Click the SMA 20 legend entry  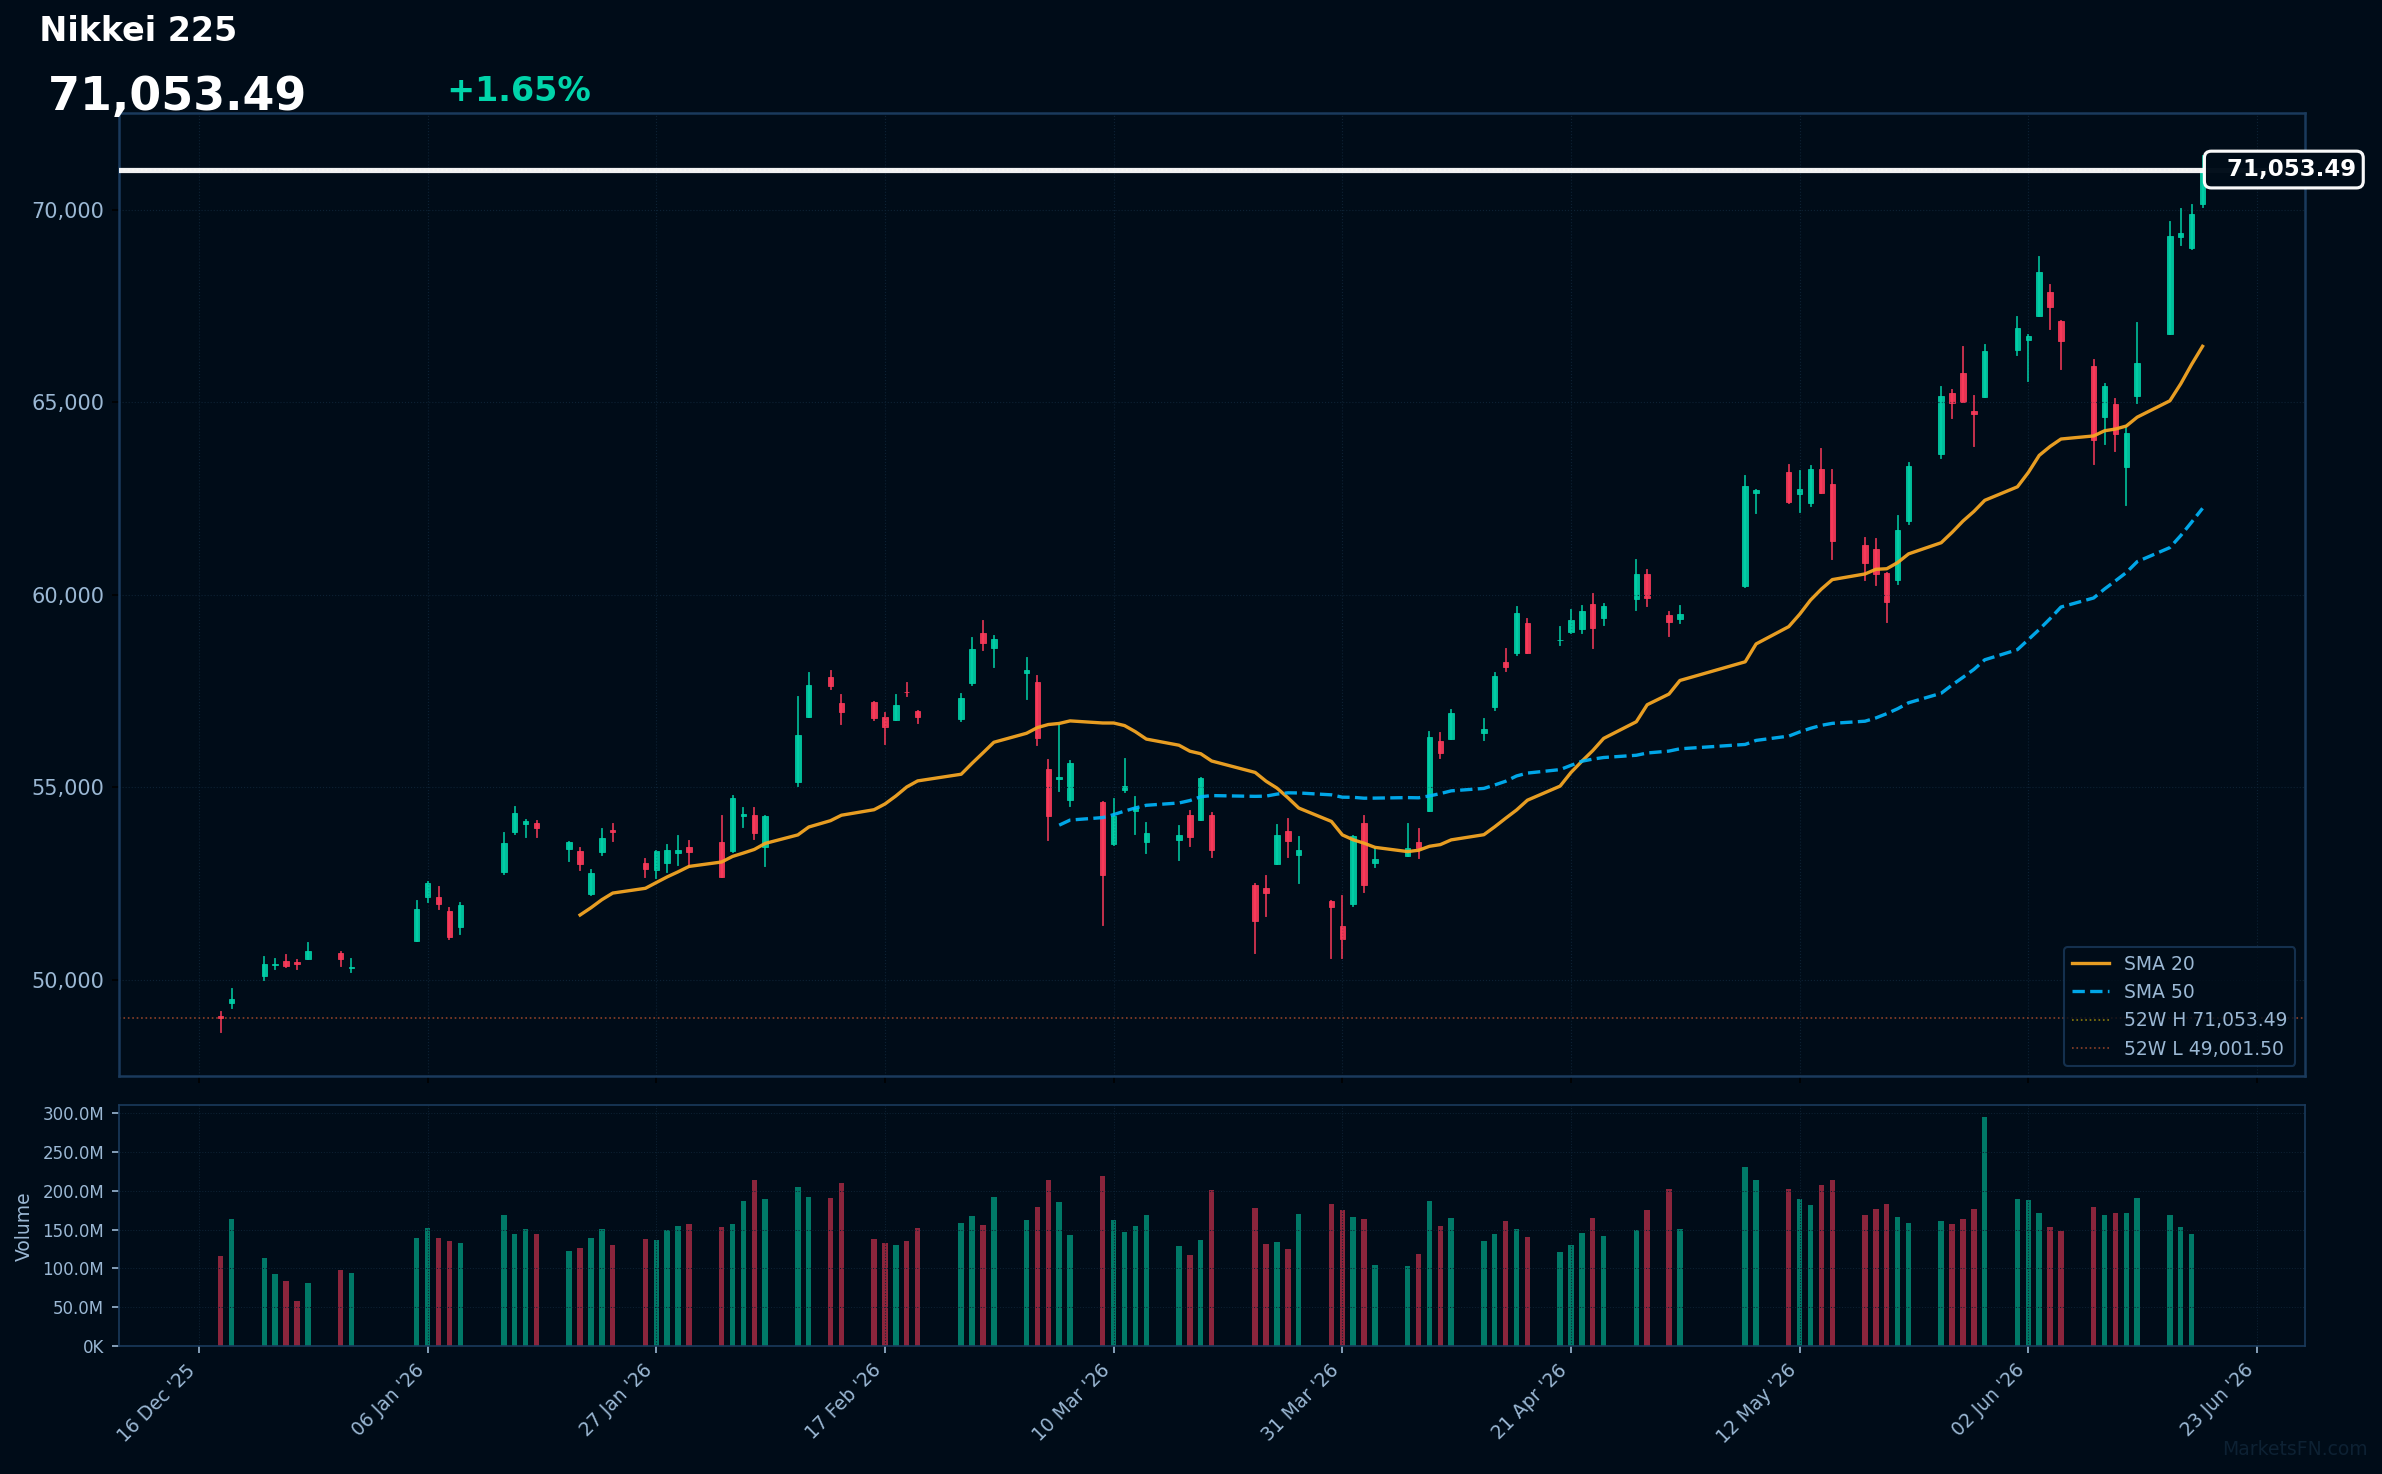(2133, 964)
